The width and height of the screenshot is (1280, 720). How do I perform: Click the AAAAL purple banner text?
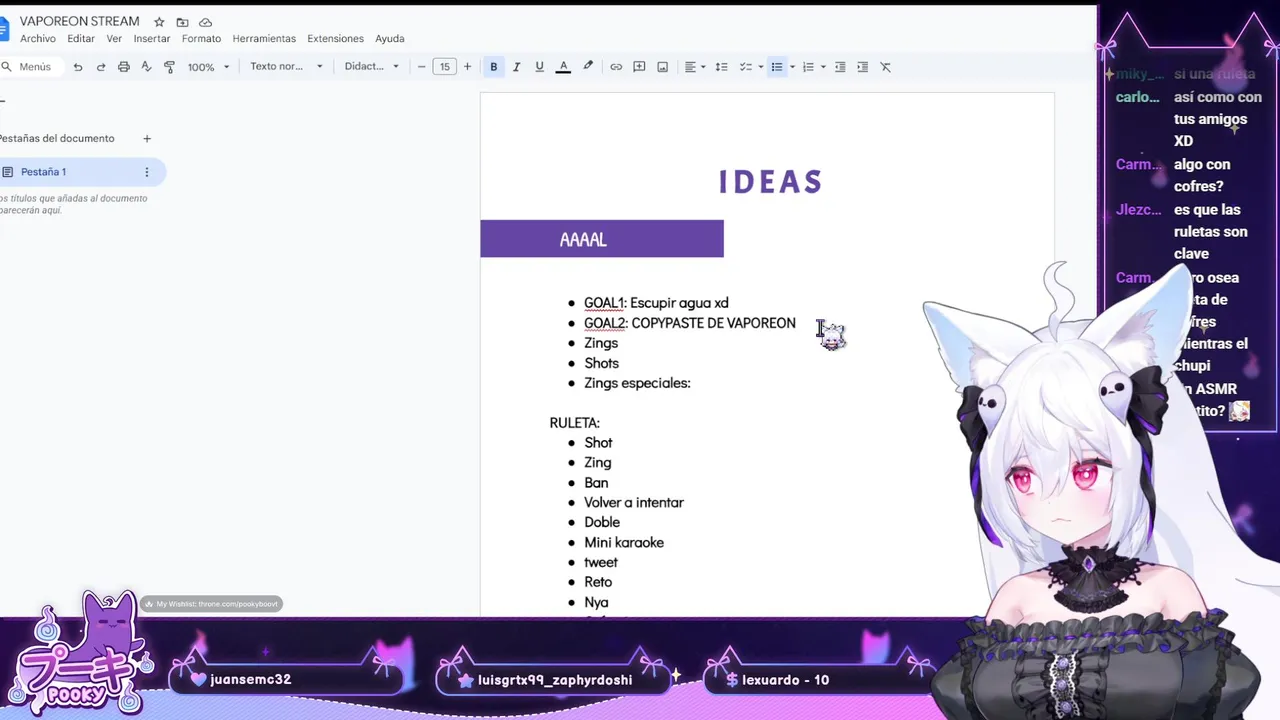click(x=583, y=240)
